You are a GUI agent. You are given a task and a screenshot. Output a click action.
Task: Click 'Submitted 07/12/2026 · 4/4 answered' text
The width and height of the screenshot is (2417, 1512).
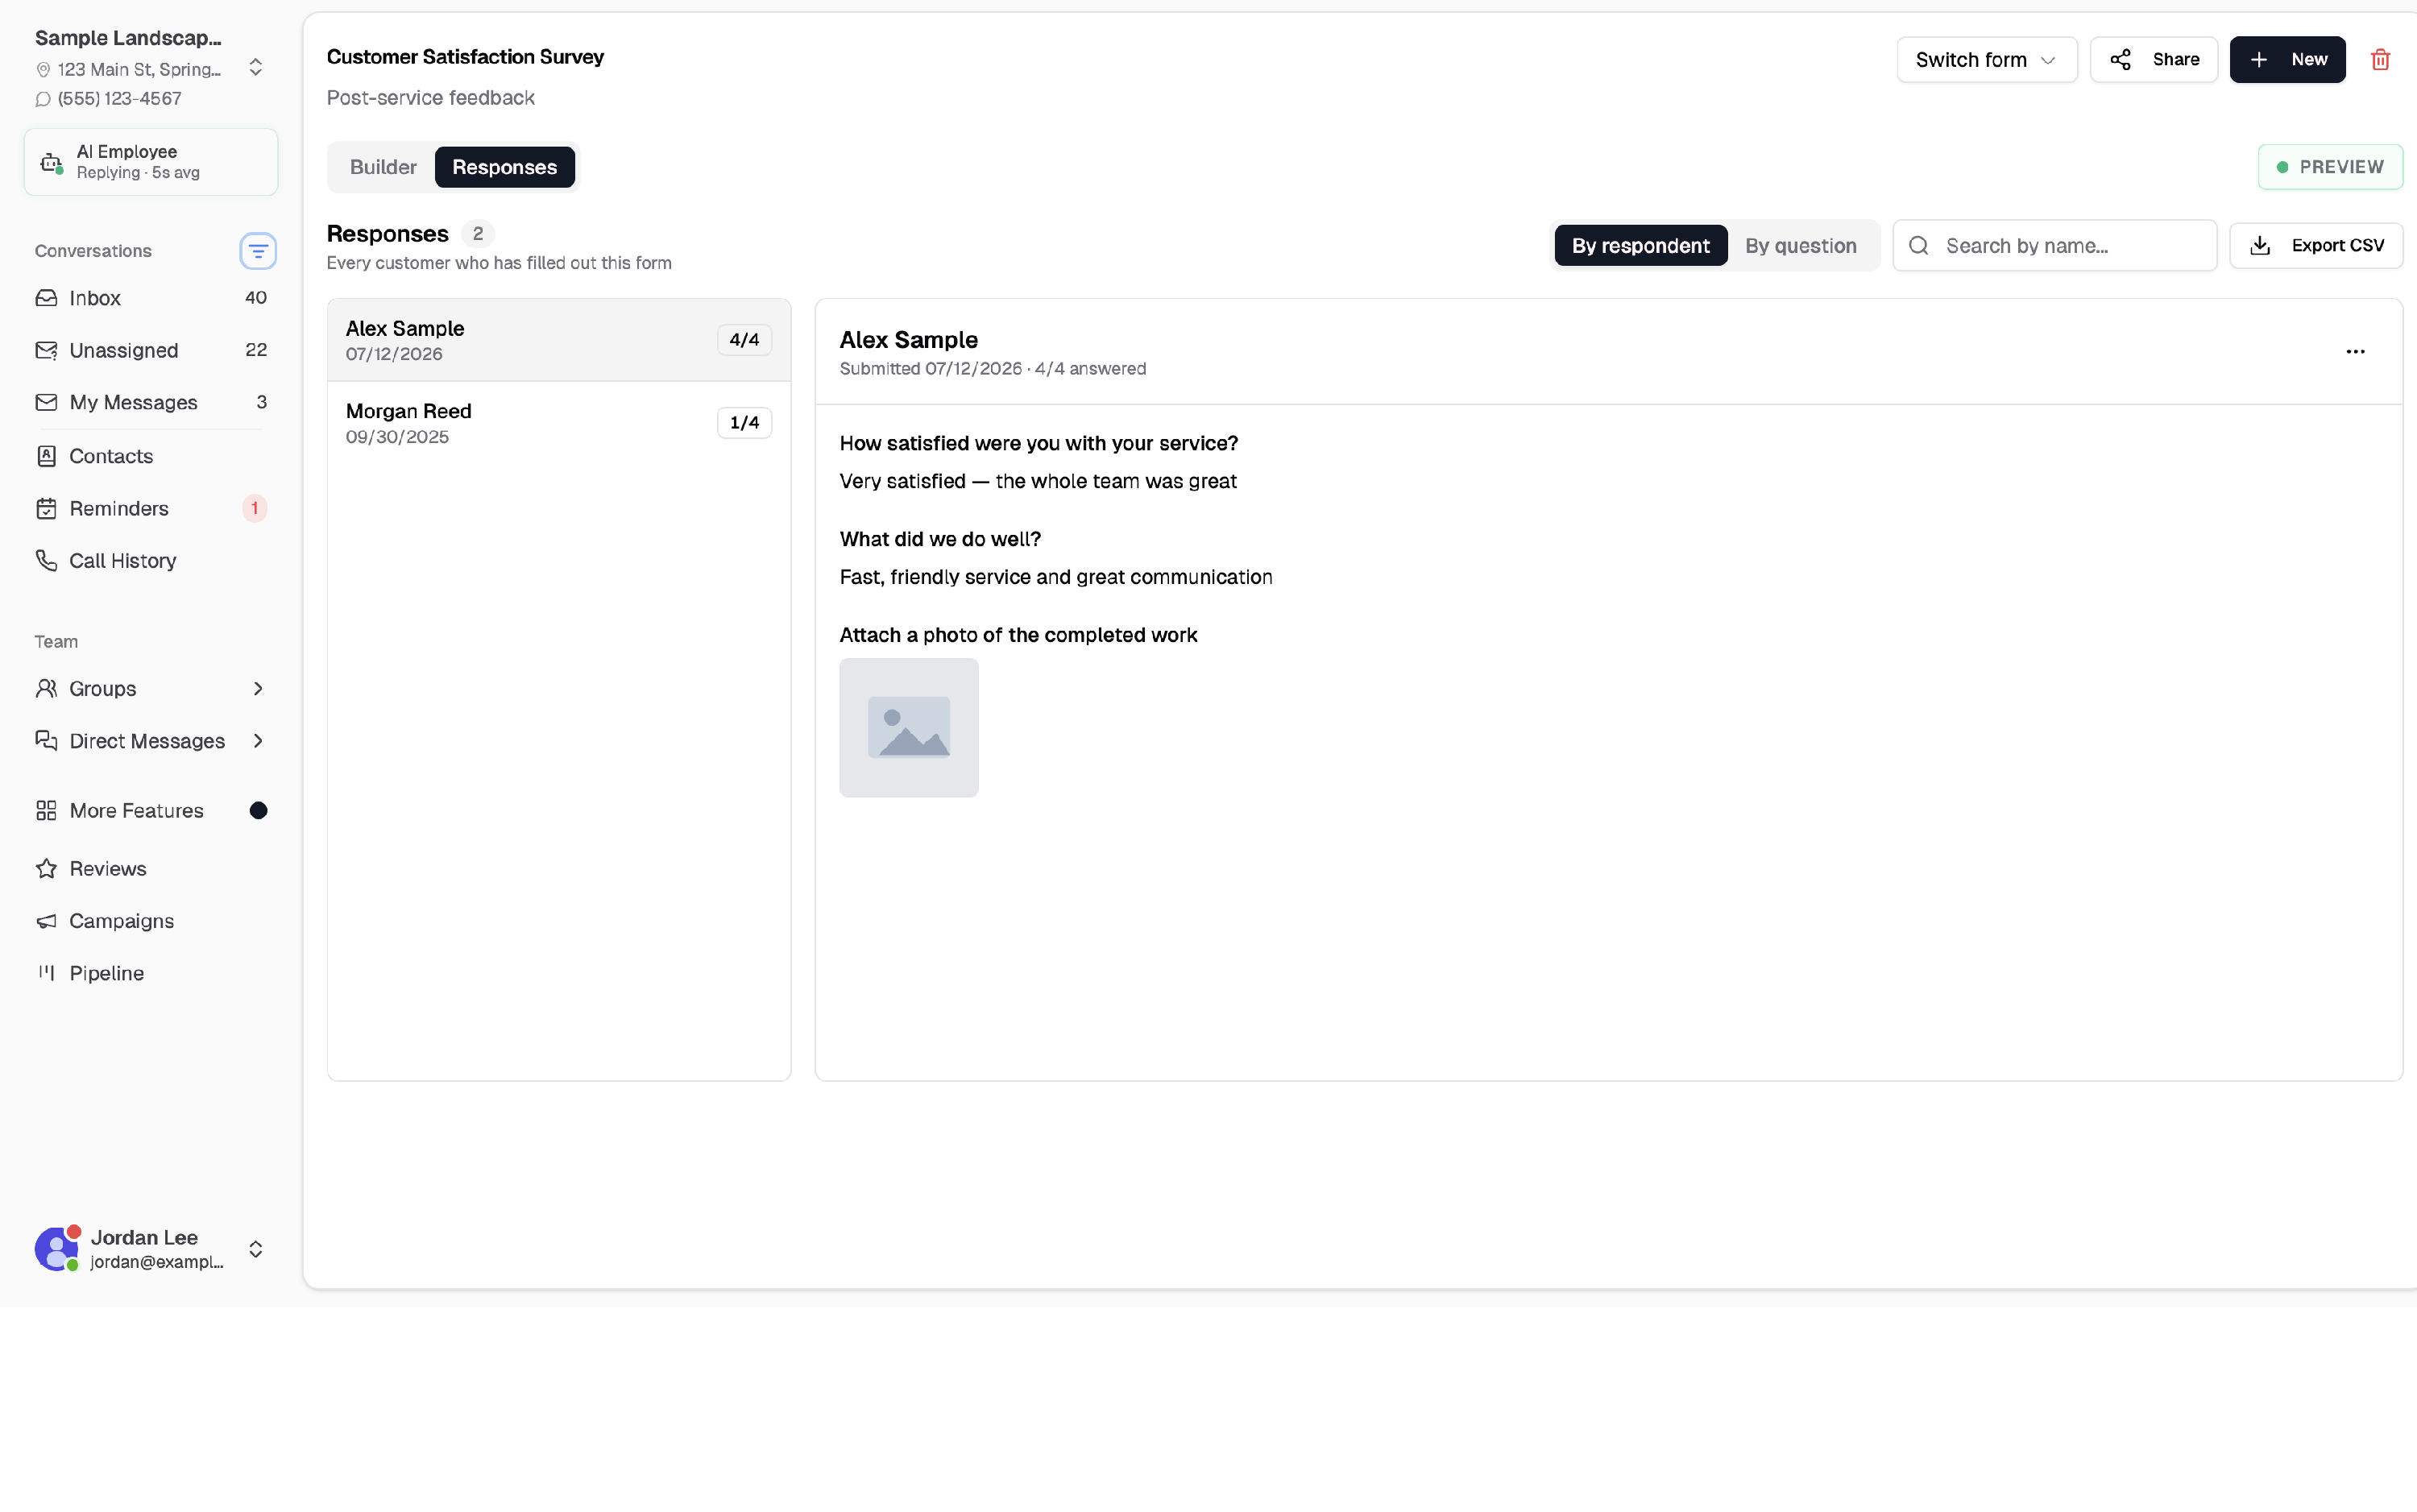pos(992,369)
